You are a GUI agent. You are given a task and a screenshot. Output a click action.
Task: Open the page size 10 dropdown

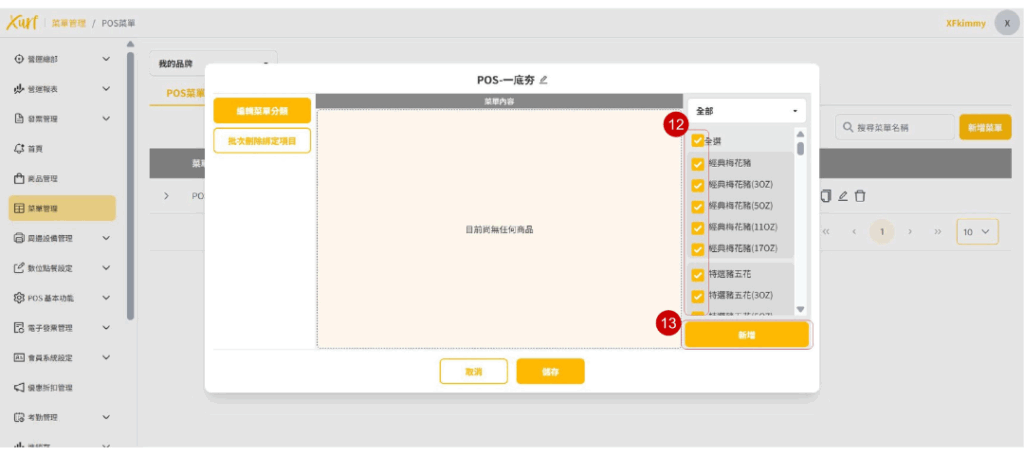tap(977, 232)
